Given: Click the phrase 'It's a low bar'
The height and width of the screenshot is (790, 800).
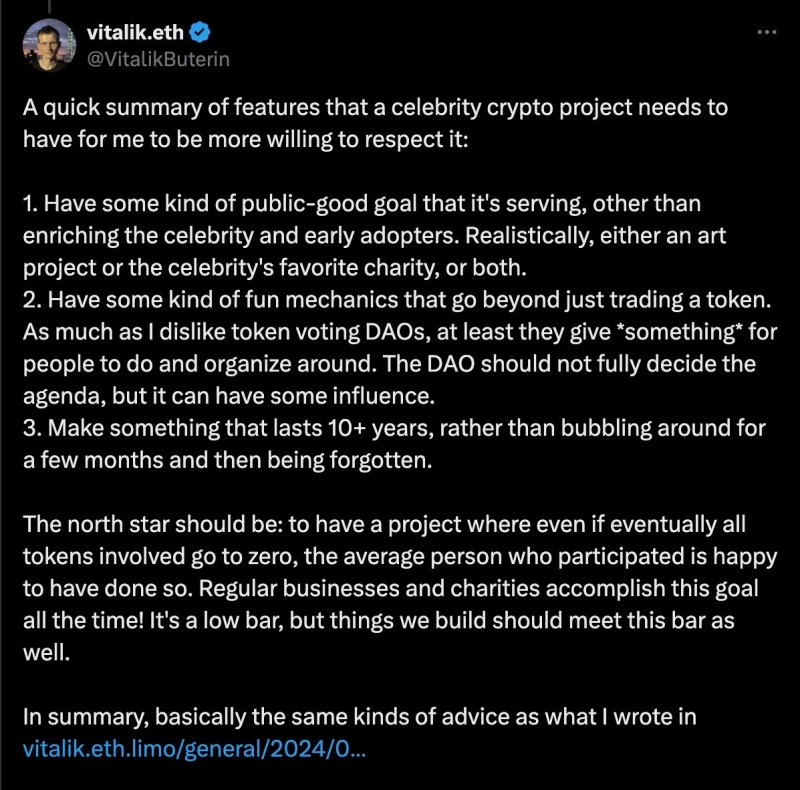Looking at the screenshot, I should [x=213, y=620].
